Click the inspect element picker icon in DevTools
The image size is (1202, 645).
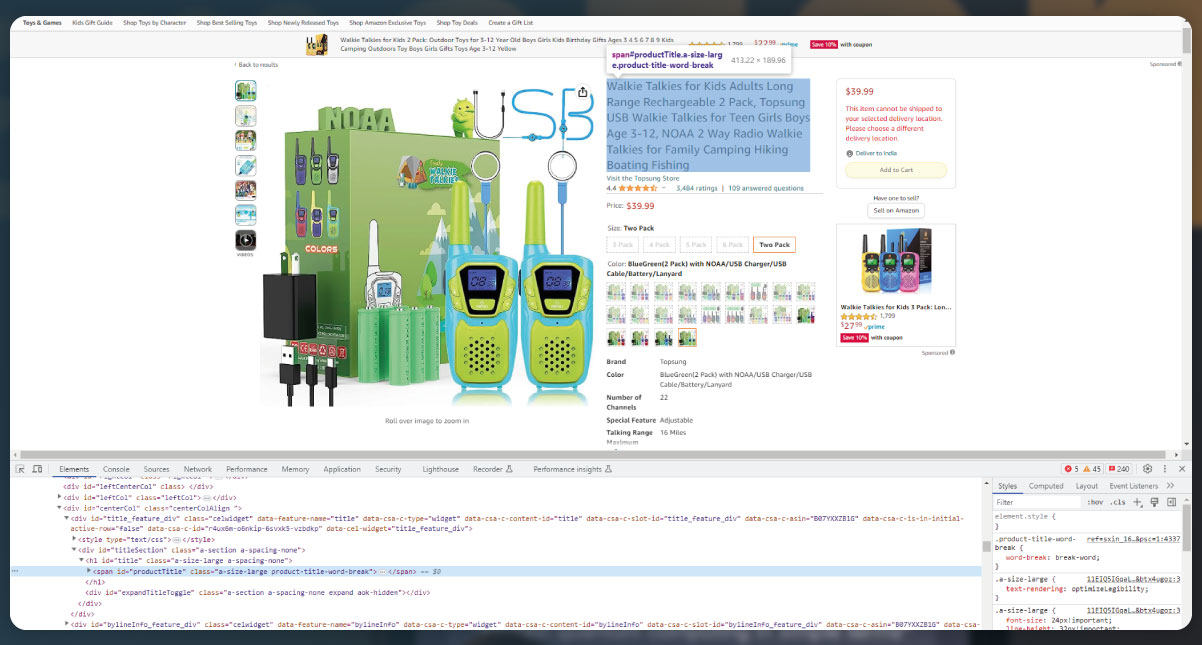(x=22, y=469)
